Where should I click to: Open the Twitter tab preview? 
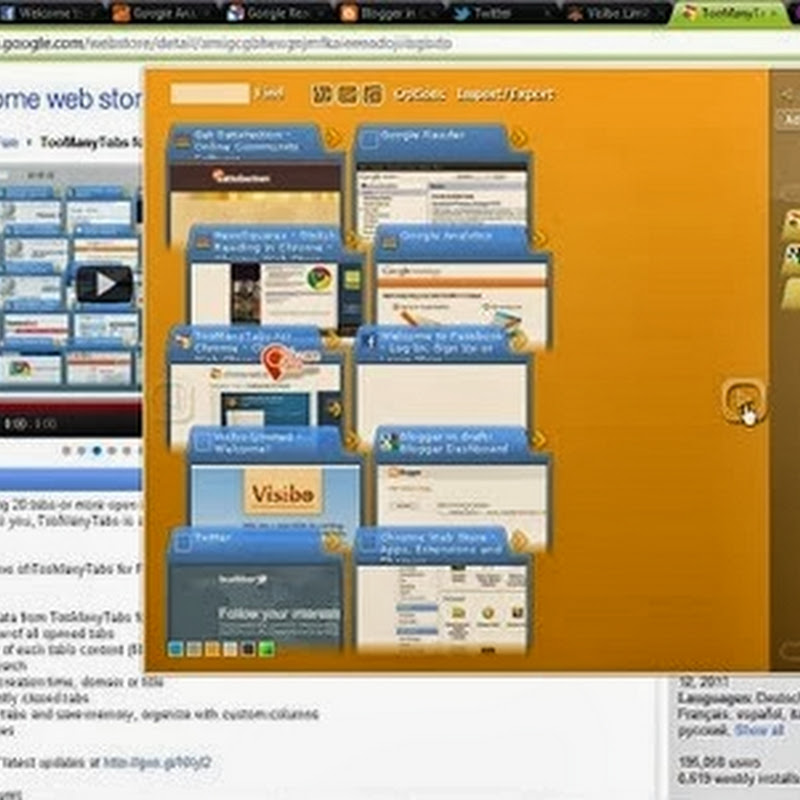(x=255, y=602)
